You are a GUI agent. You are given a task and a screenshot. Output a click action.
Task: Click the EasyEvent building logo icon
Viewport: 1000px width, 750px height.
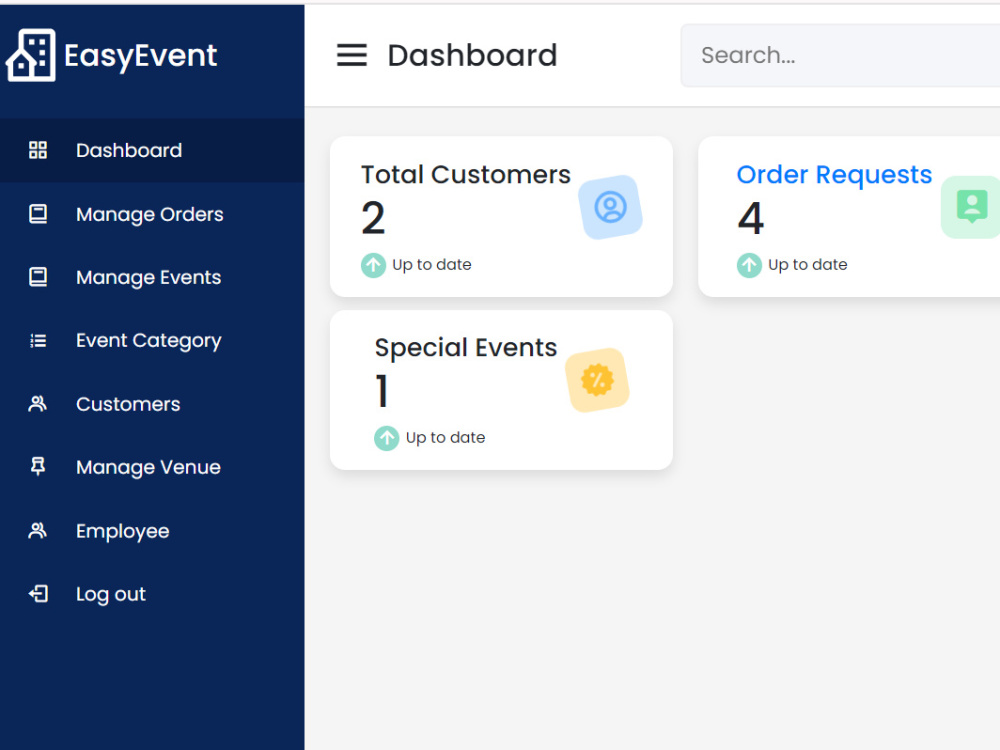pos(31,55)
